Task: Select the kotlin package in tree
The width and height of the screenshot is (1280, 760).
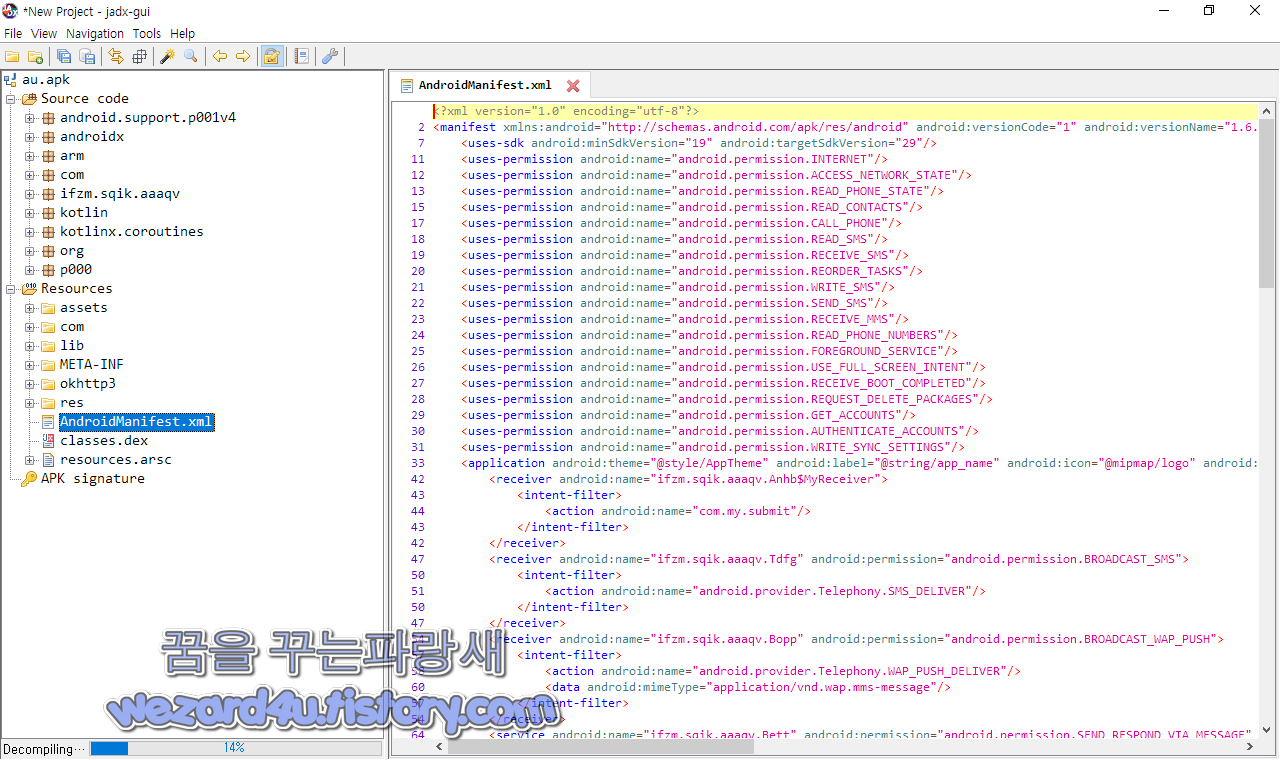Action: click(x=84, y=213)
